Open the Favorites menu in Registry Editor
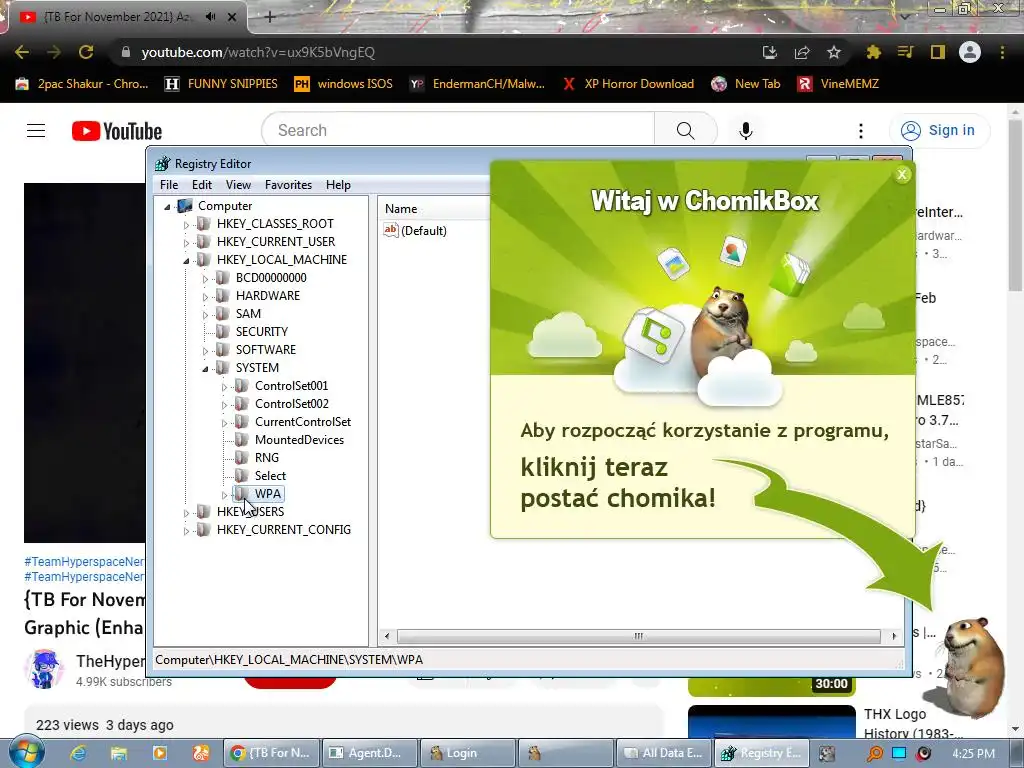 [x=288, y=185]
